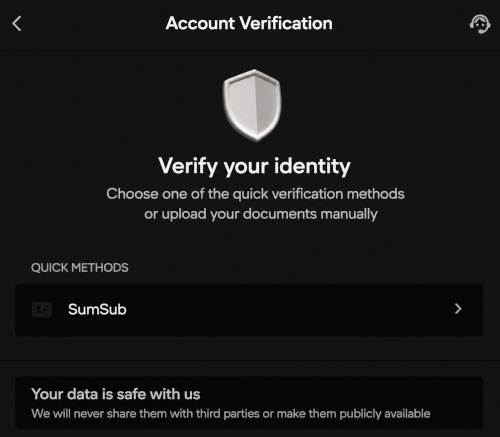Viewport: 500px width, 437px height.
Task: Select the SumSub verification method
Action: click(x=249, y=310)
